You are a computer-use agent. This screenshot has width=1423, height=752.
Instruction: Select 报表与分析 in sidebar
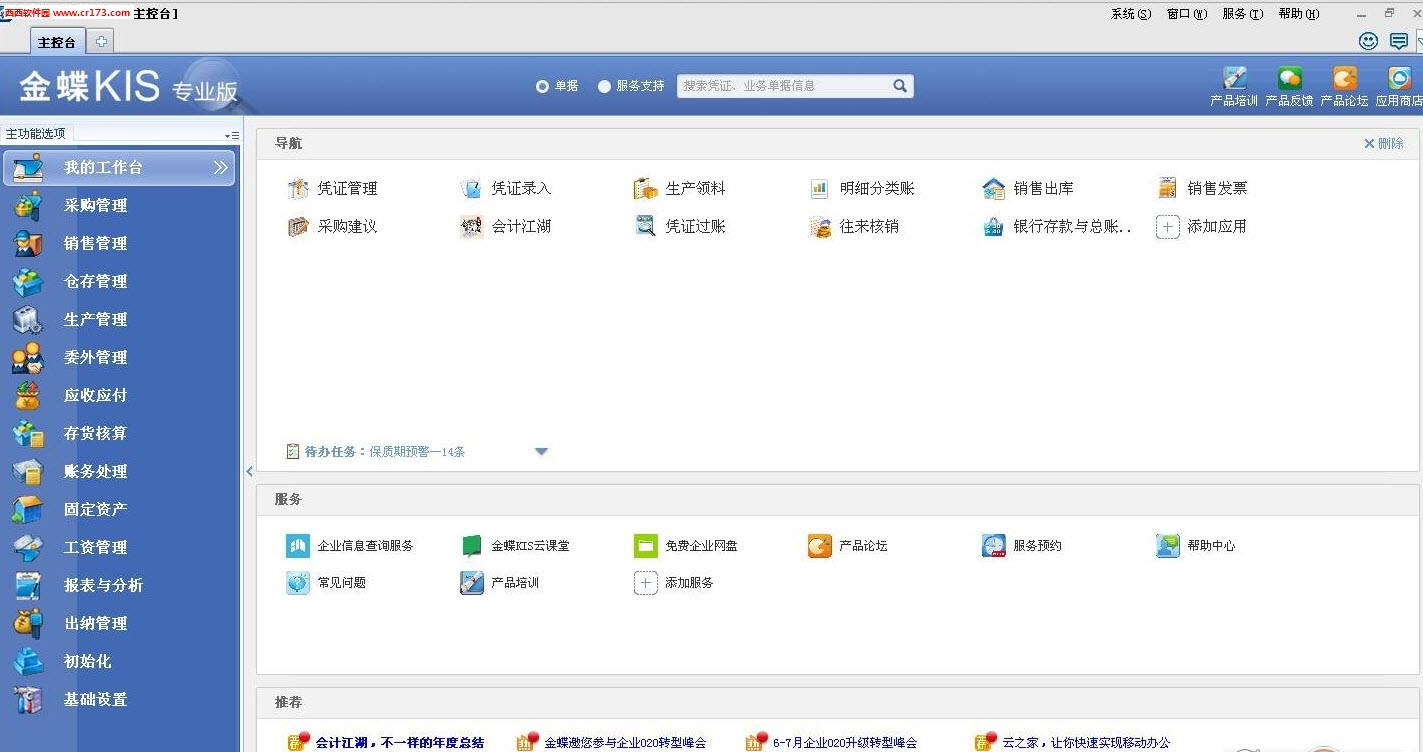(120, 586)
